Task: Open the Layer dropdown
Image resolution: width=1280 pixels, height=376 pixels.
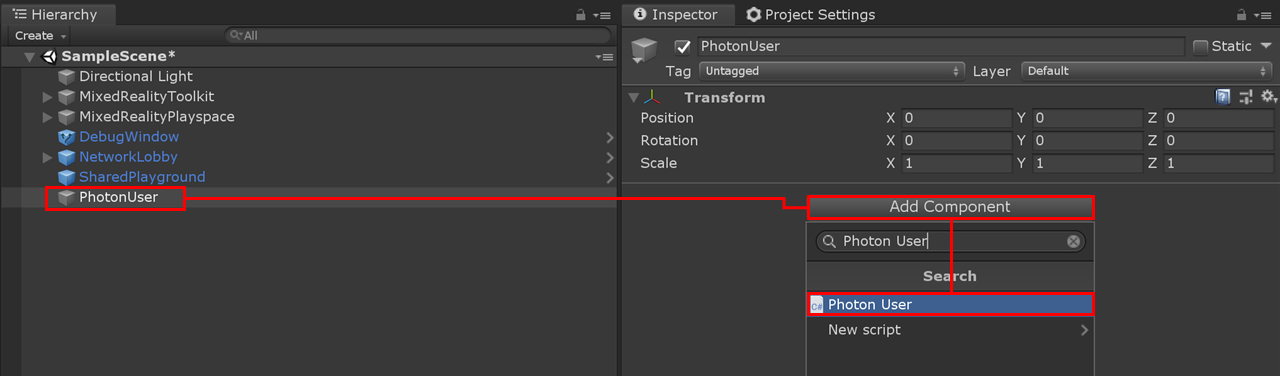Action: click(1147, 71)
